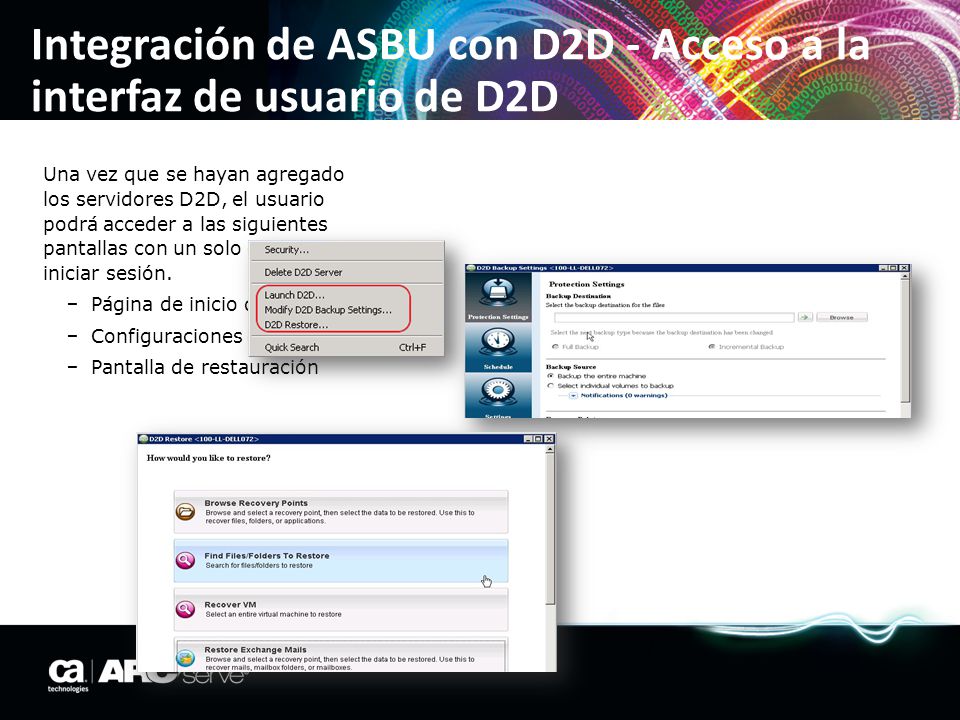Click the green arrow beside destination field
The width and height of the screenshot is (960, 720).
pyautogui.click(x=805, y=317)
